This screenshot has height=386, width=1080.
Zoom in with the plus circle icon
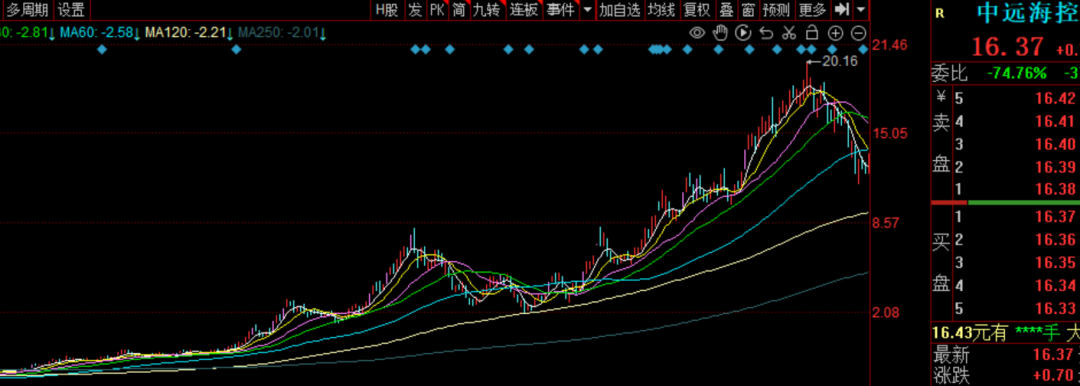835,32
